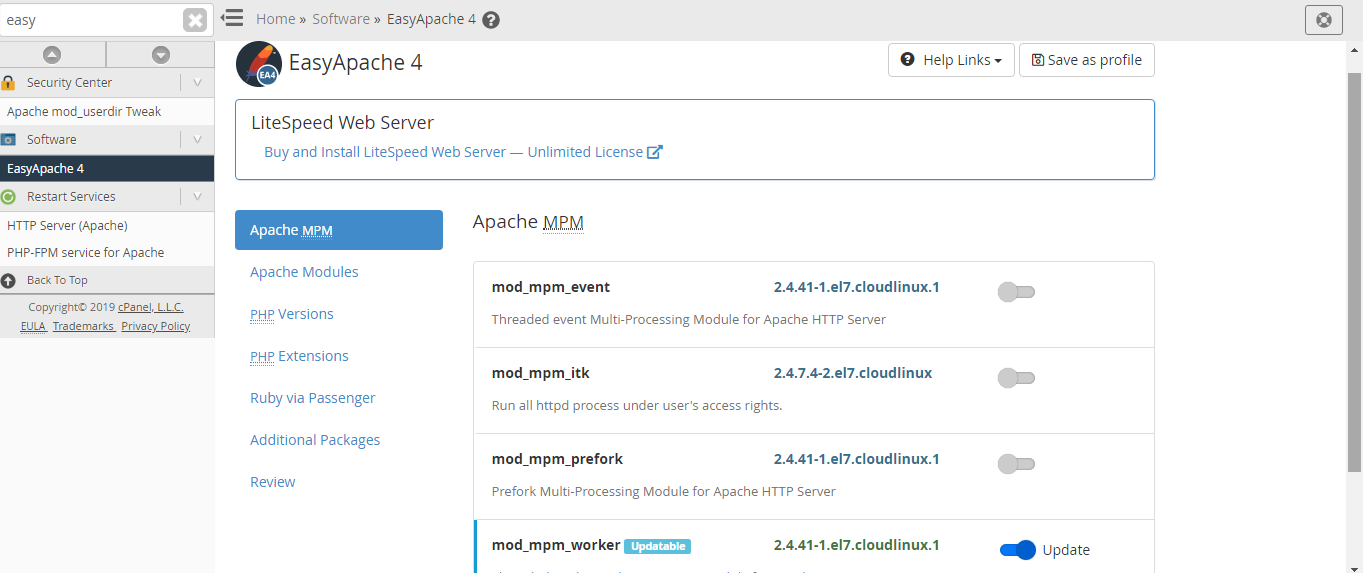The image size is (1363, 573).
Task: Go to Home in breadcrumb
Action: (x=275, y=19)
